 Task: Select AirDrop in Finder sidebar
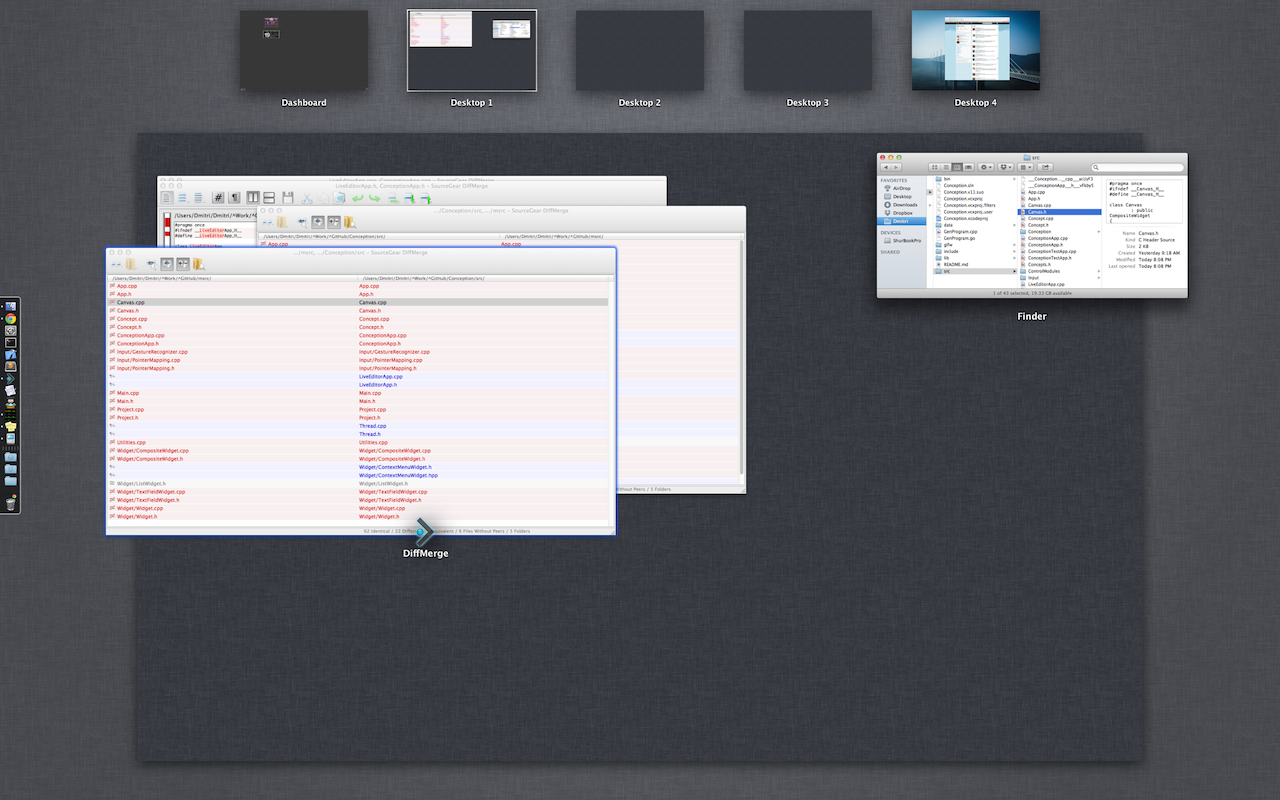[902, 188]
